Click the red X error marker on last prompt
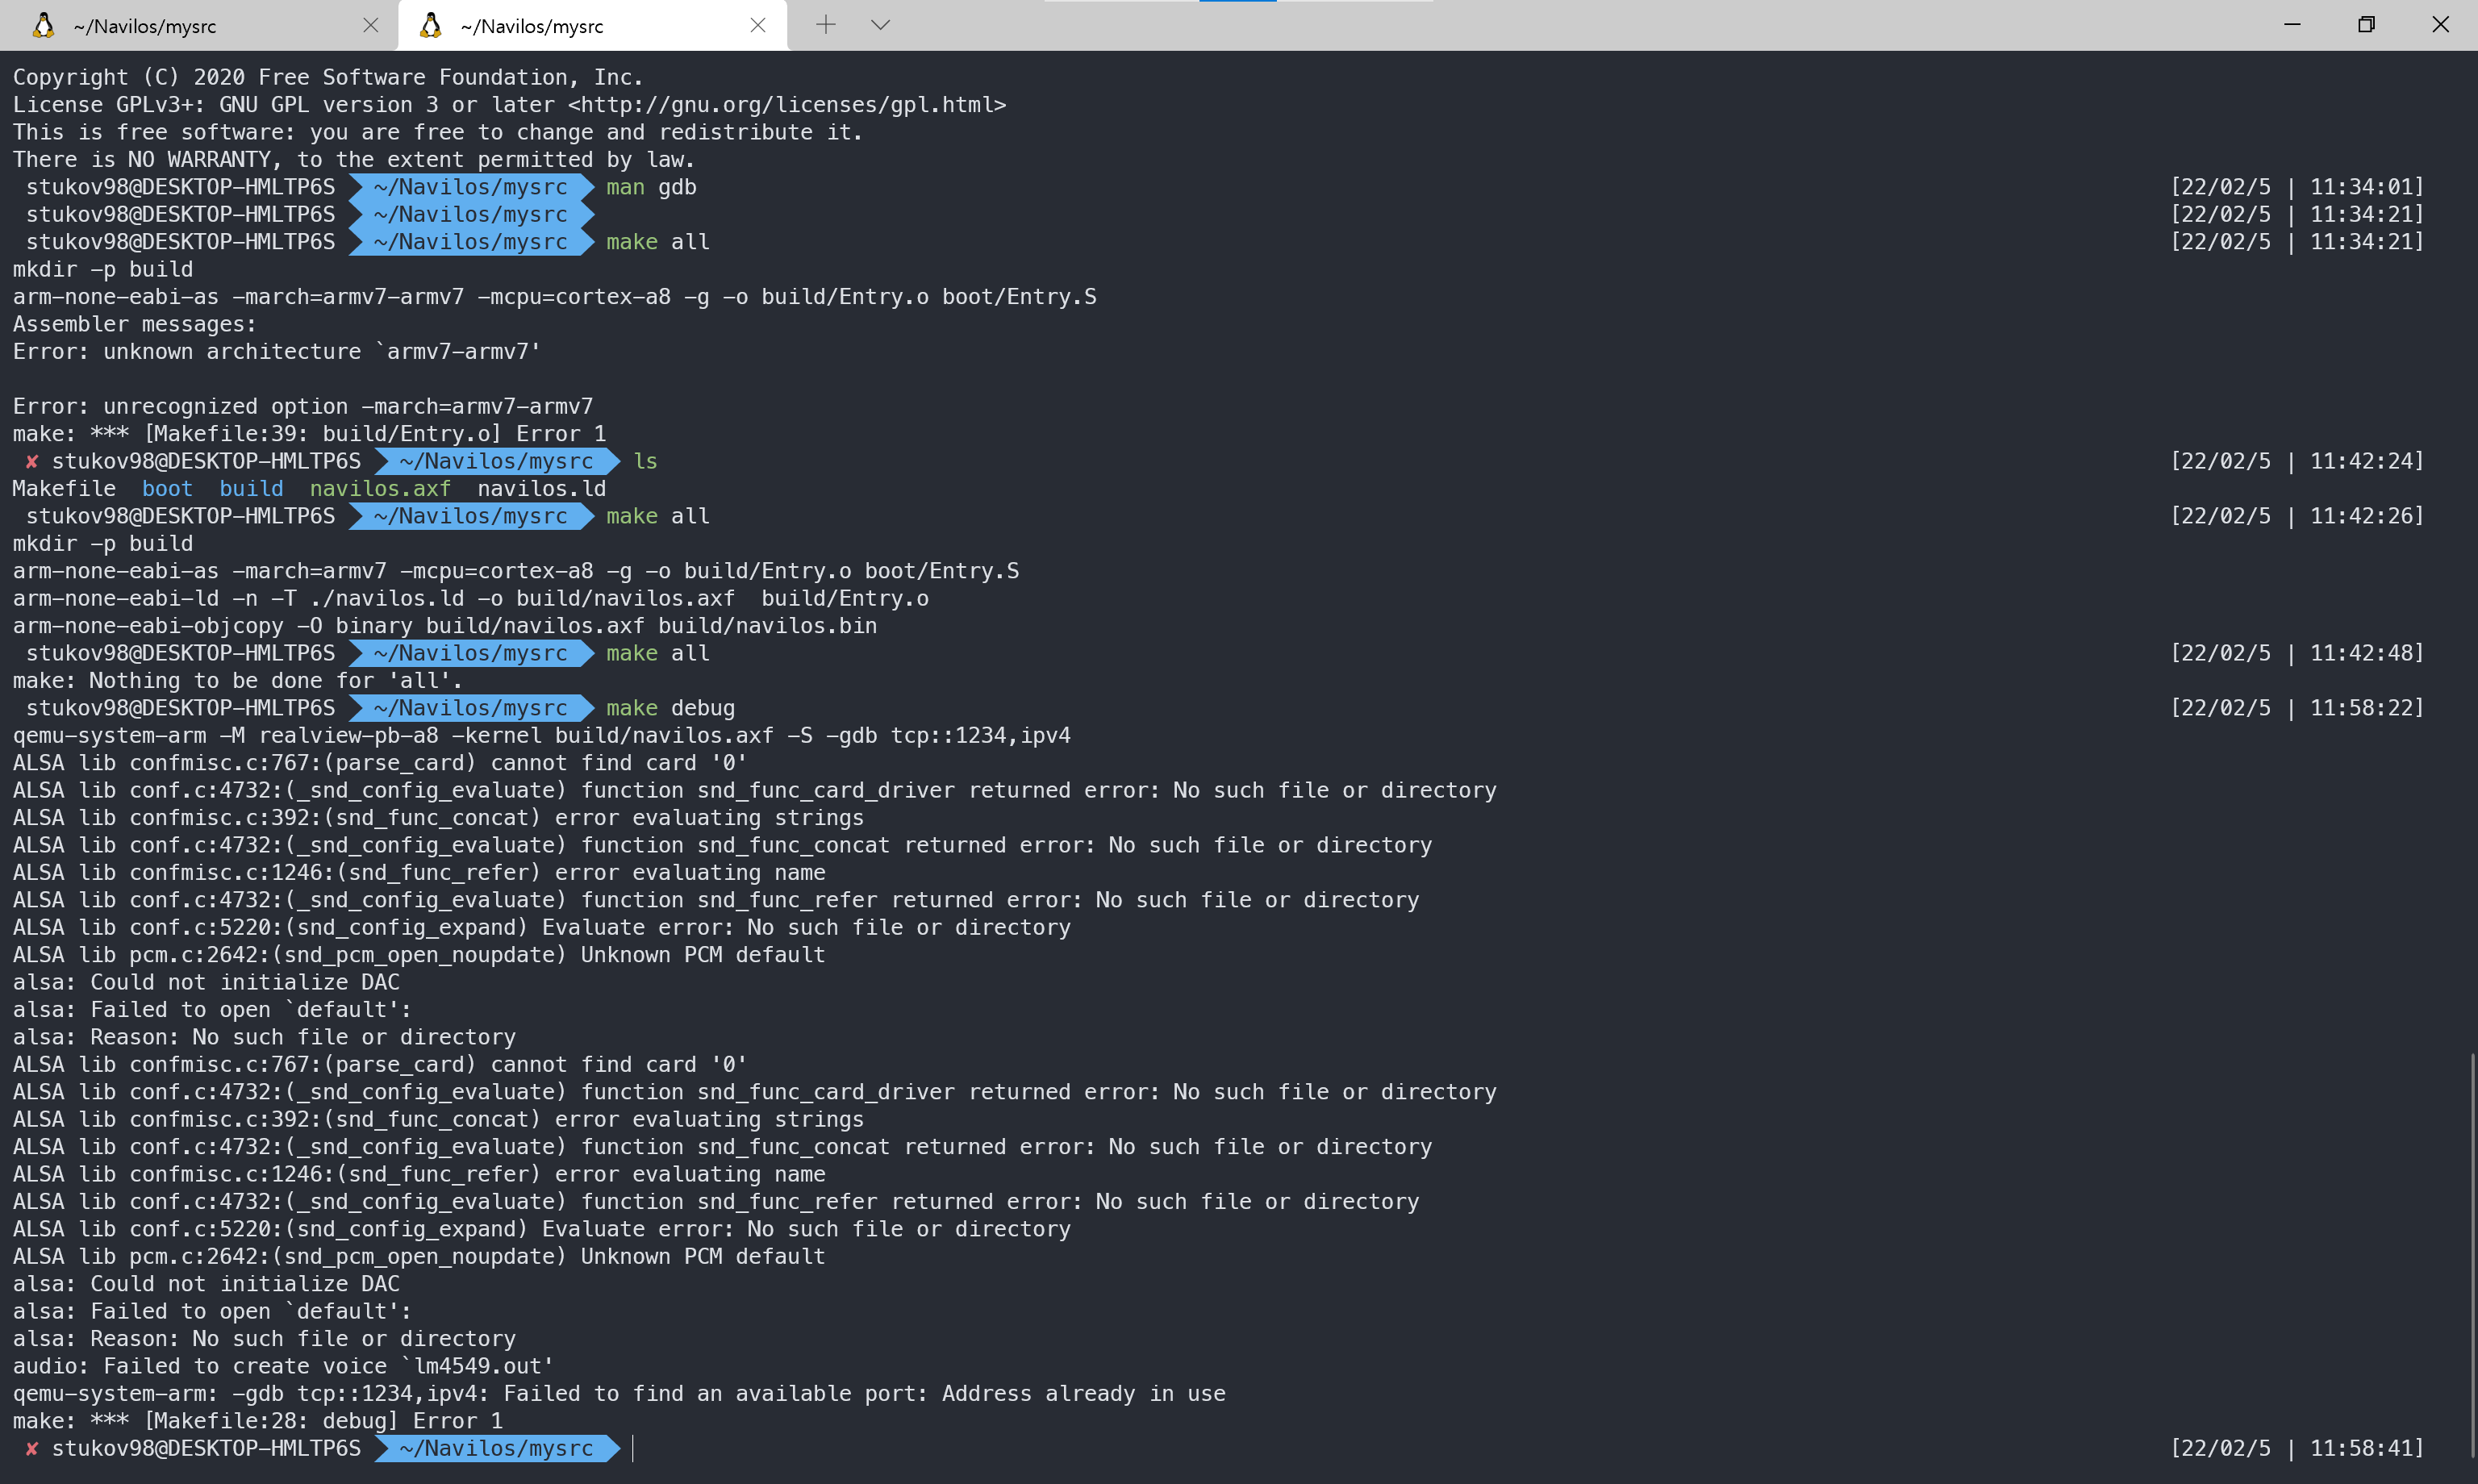 (x=32, y=1448)
